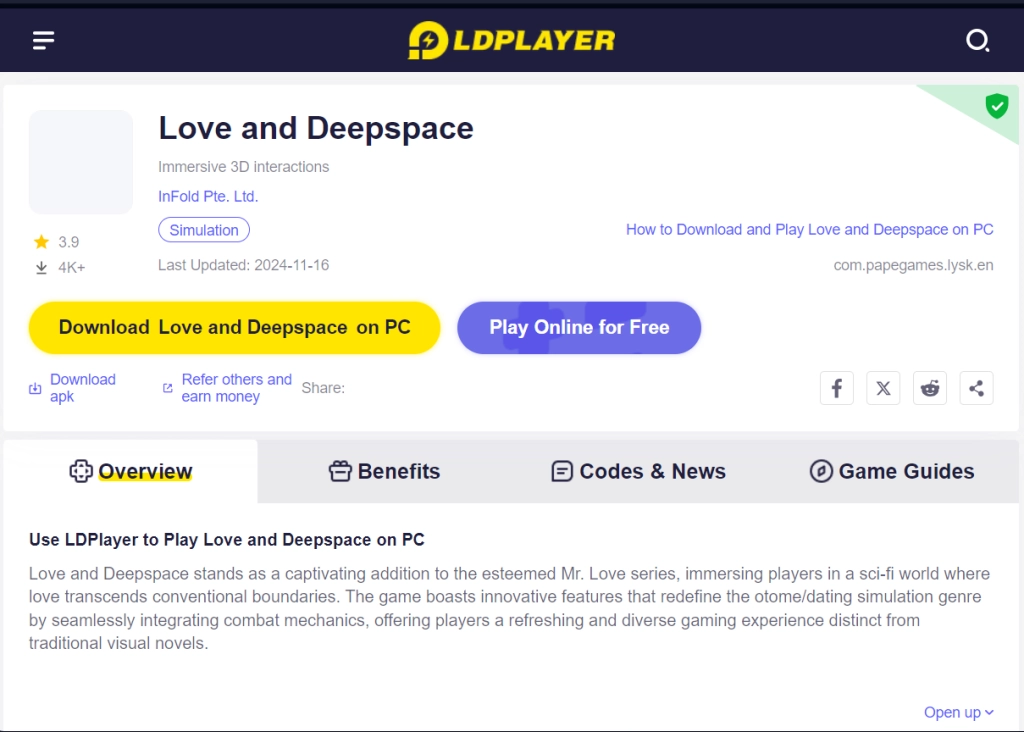Click Download Love and Deepspace on PC
1024x732 pixels.
point(234,328)
